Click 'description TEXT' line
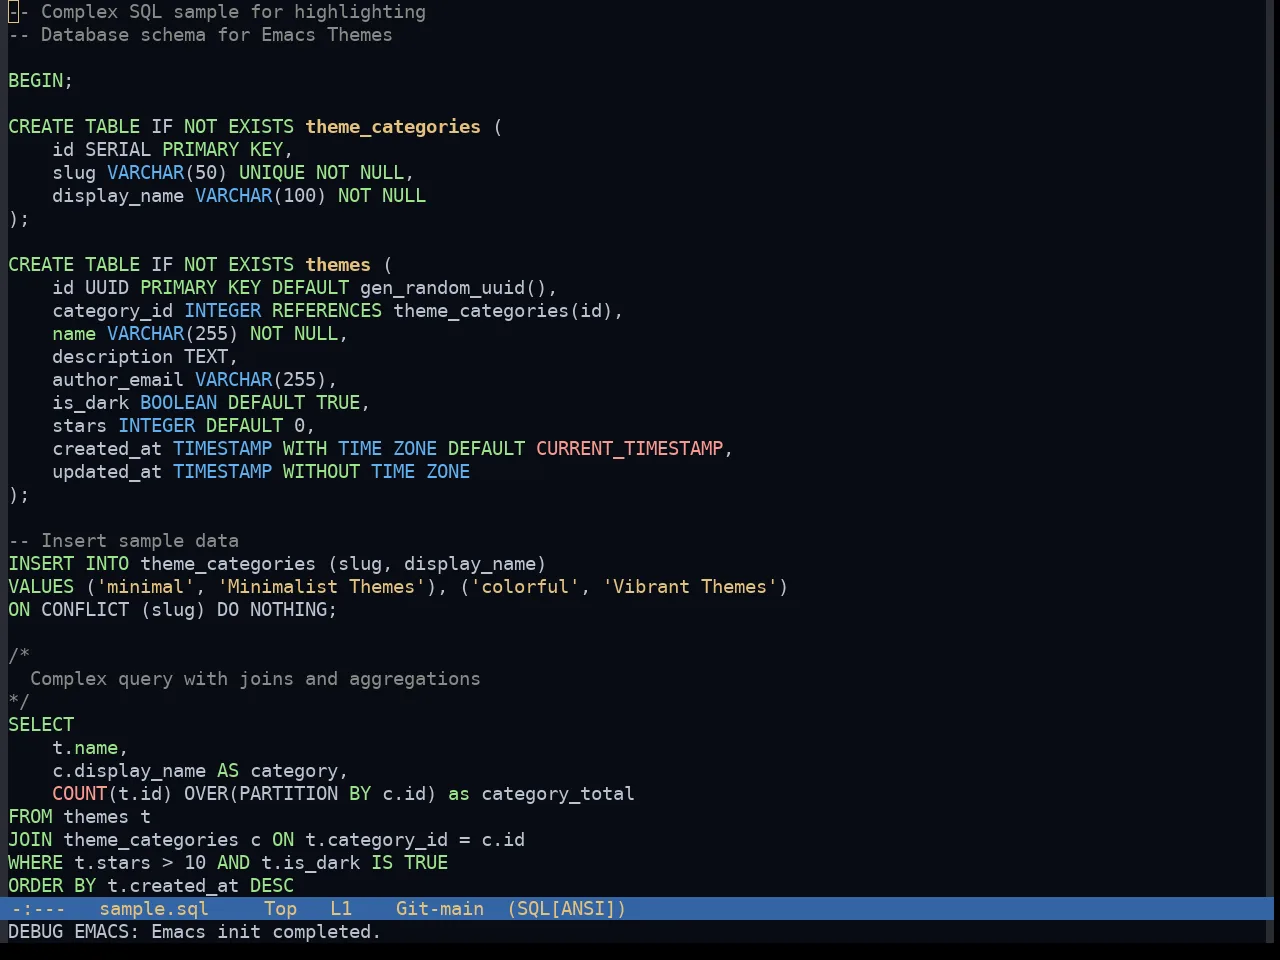Viewport: 1280px width, 960px height. click(x=145, y=357)
